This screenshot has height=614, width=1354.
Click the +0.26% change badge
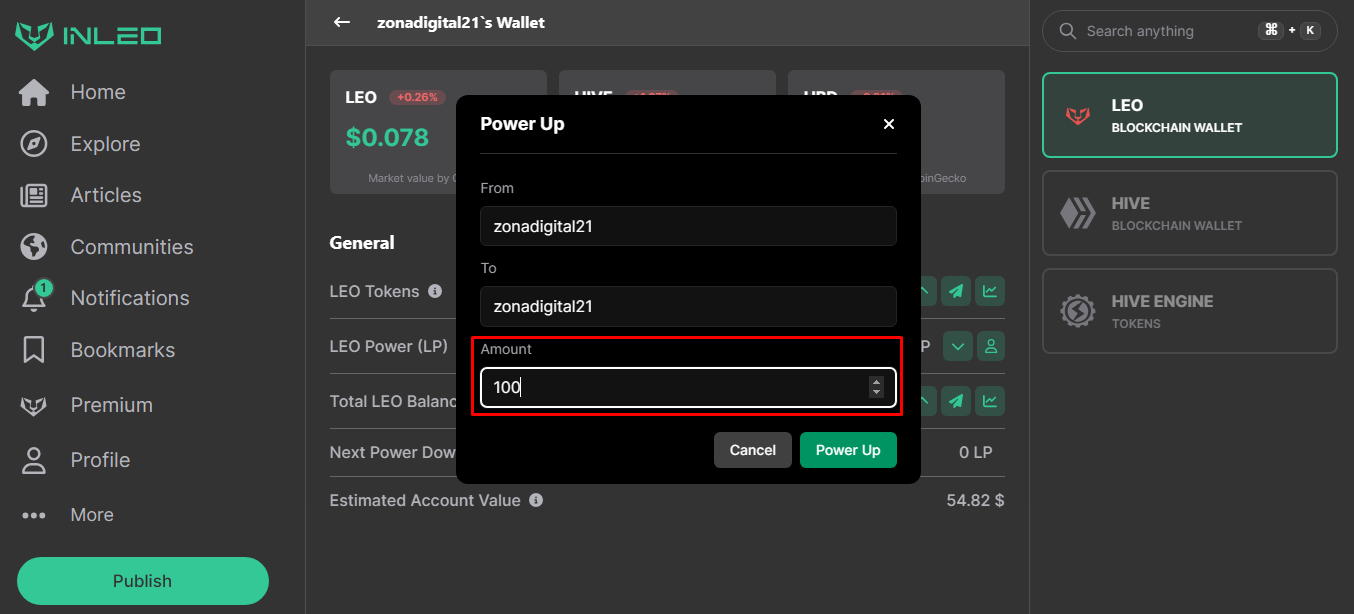point(418,98)
